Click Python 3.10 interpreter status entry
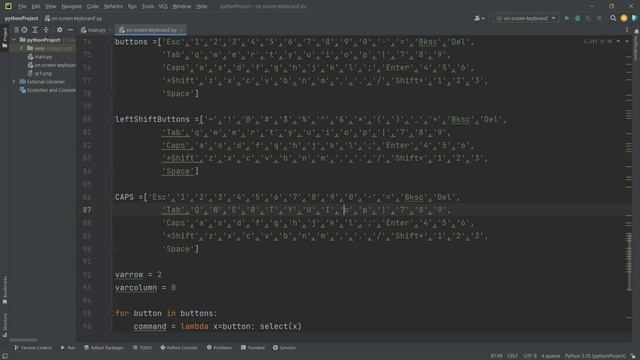The height and width of the screenshot is (360, 640). pos(596,356)
